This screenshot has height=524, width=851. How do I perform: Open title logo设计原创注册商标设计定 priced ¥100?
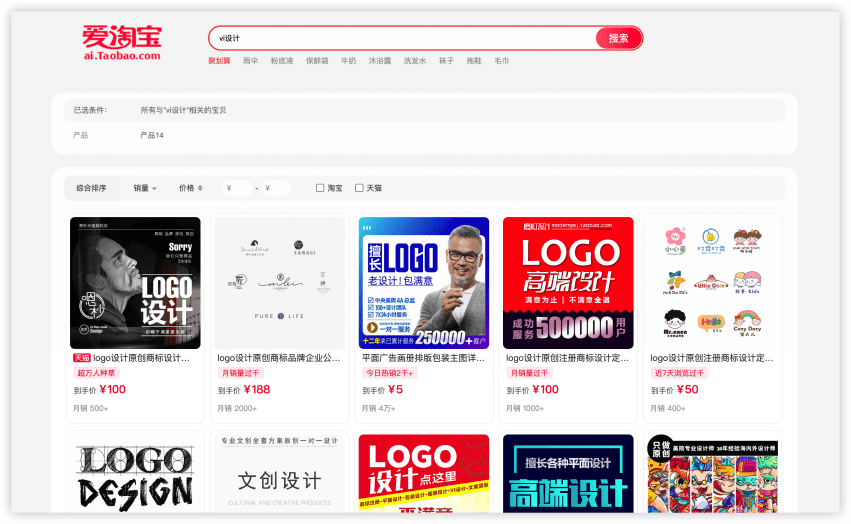pyautogui.click(x=568, y=358)
